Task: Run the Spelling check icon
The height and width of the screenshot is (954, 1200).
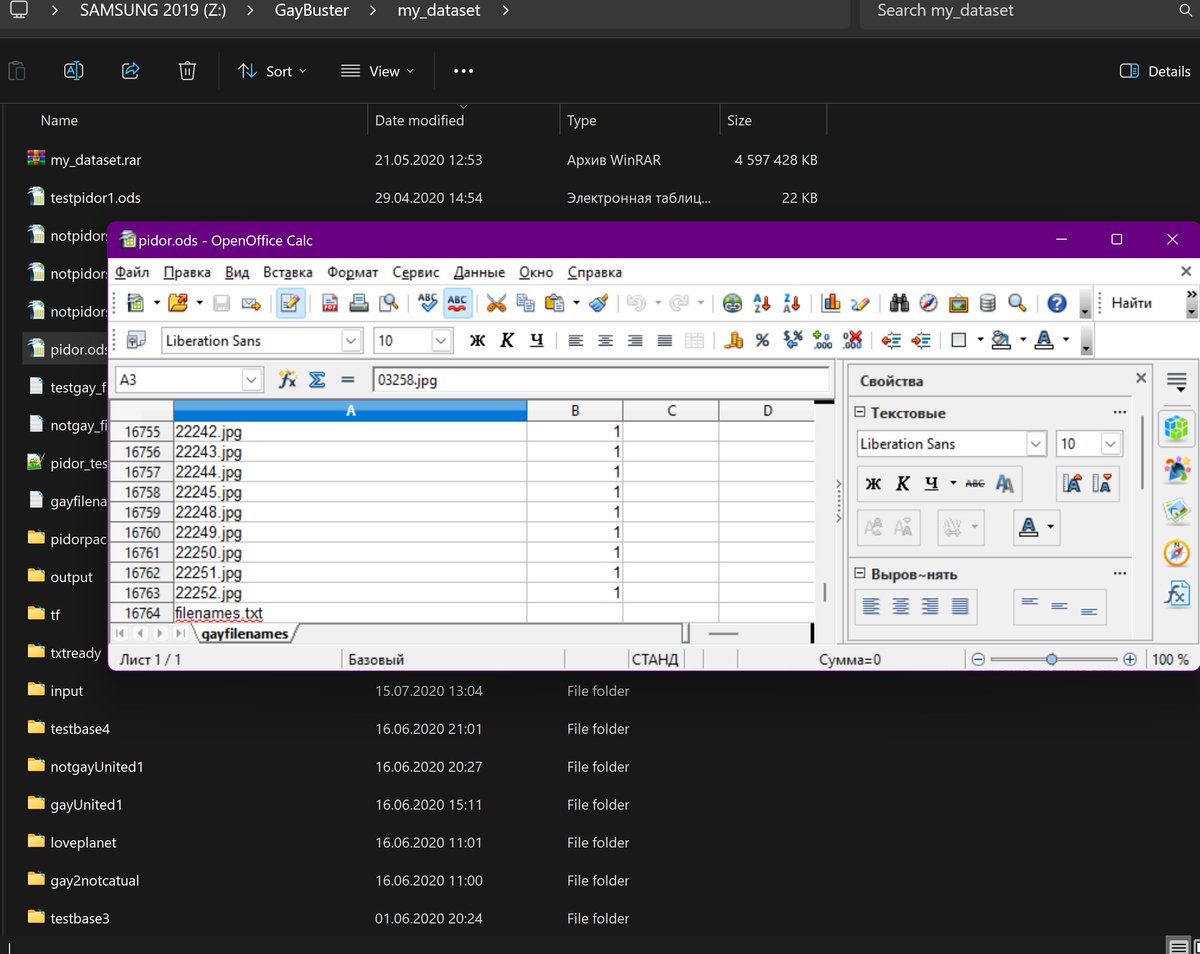Action: (428, 303)
